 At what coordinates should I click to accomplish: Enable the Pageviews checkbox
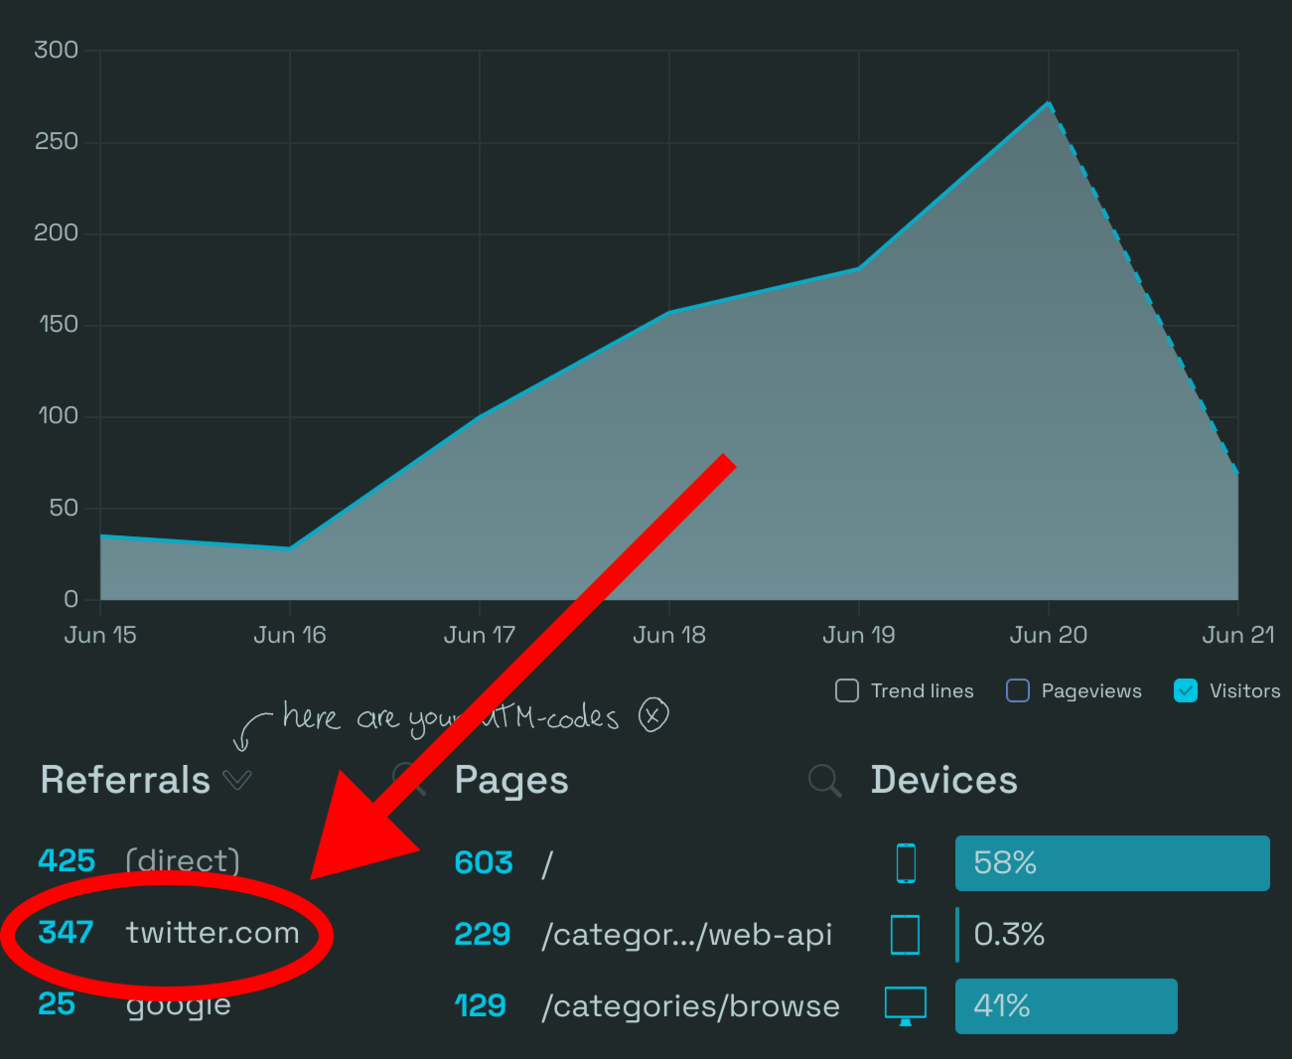click(1018, 691)
